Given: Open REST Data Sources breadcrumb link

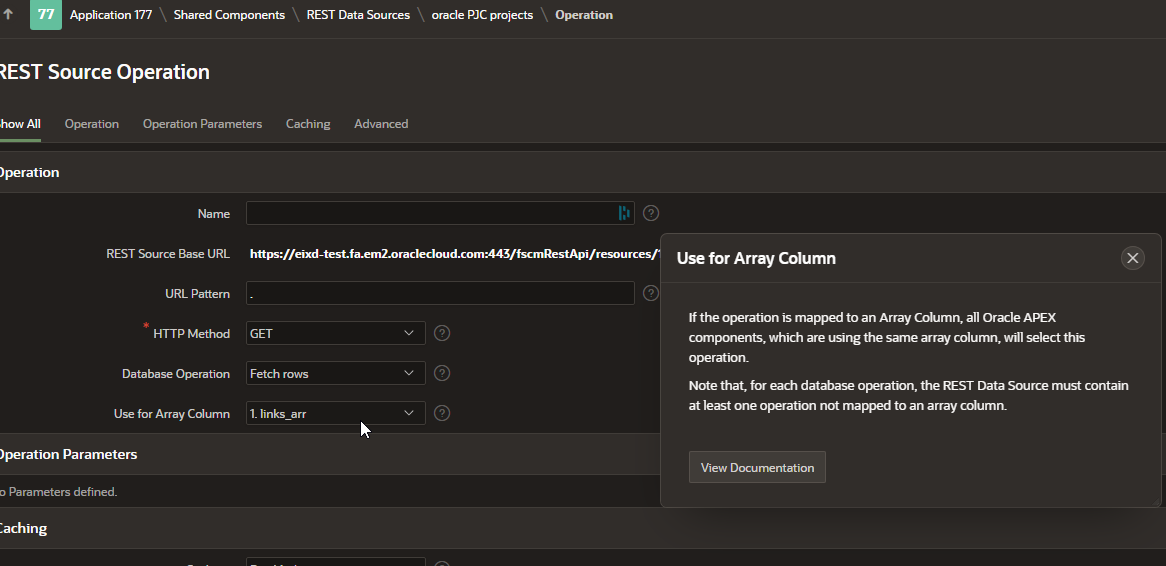Looking at the screenshot, I should tap(358, 15).
